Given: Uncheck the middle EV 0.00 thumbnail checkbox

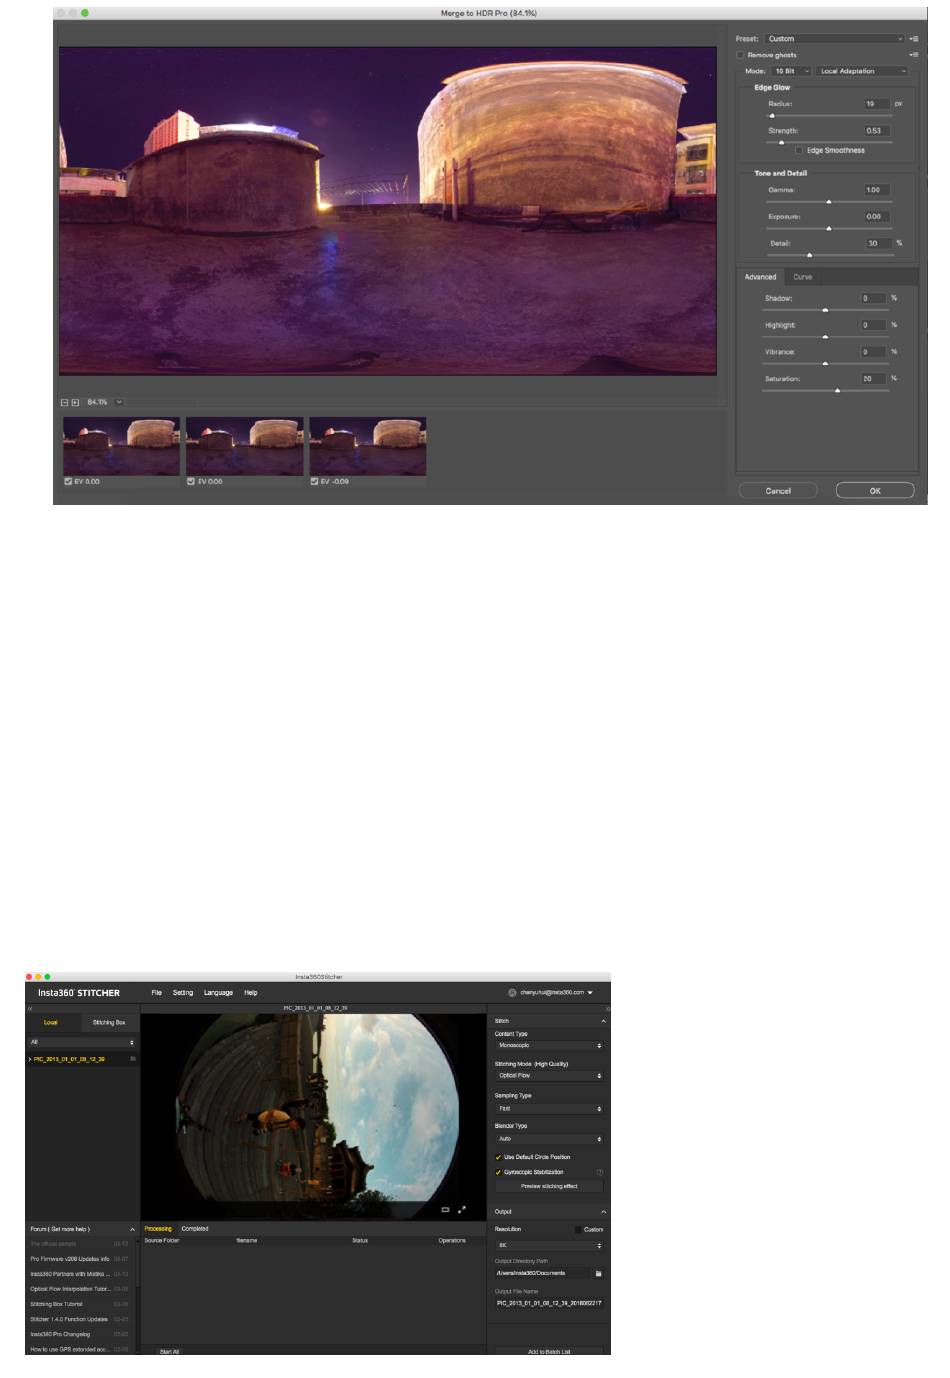Looking at the screenshot, I should tap(191, 481).
